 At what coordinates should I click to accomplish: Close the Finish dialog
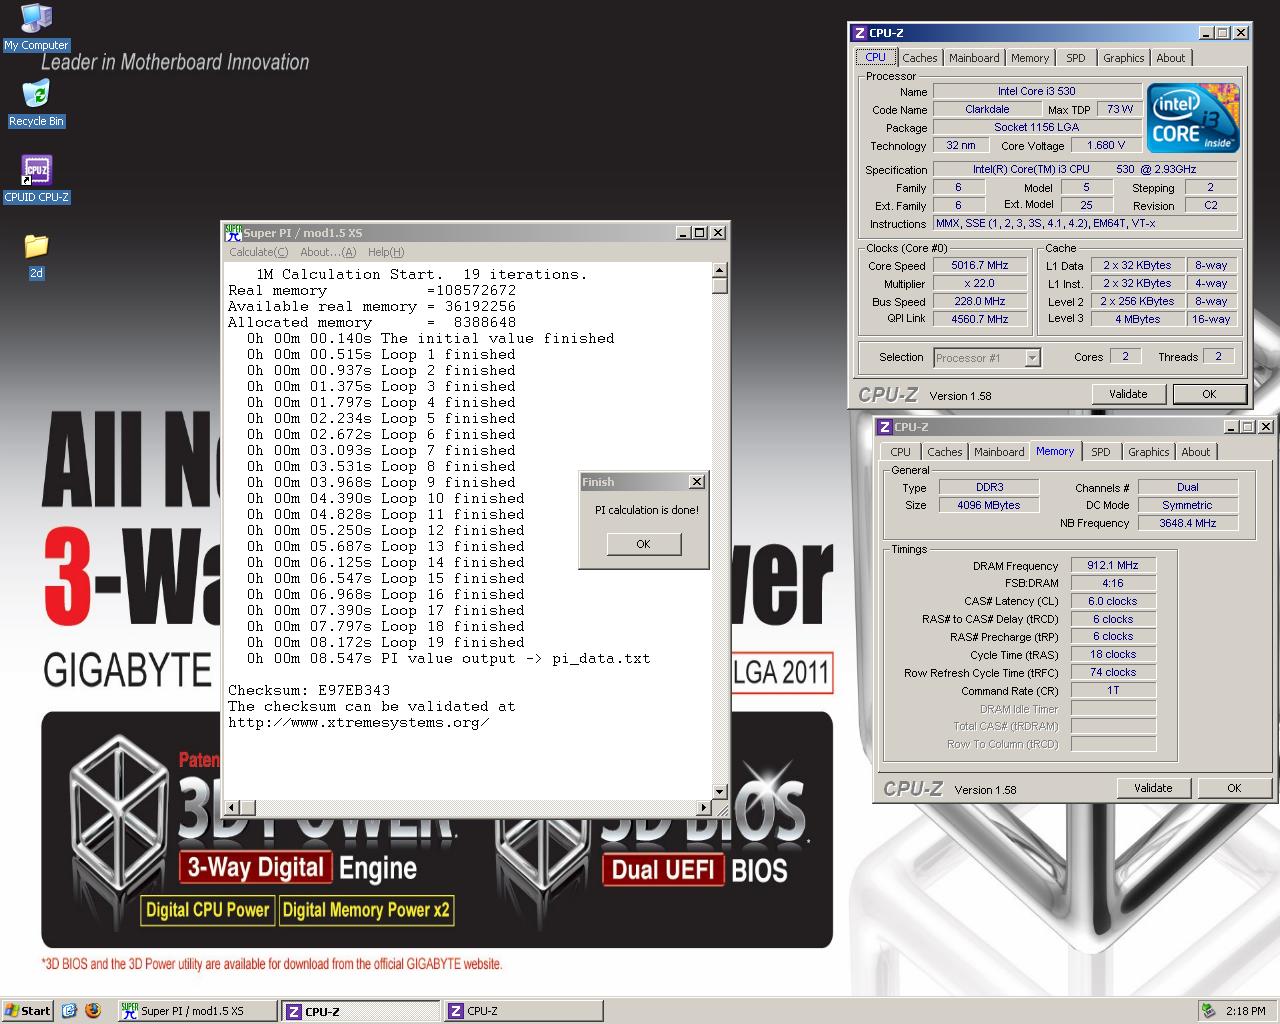point(696,482)
